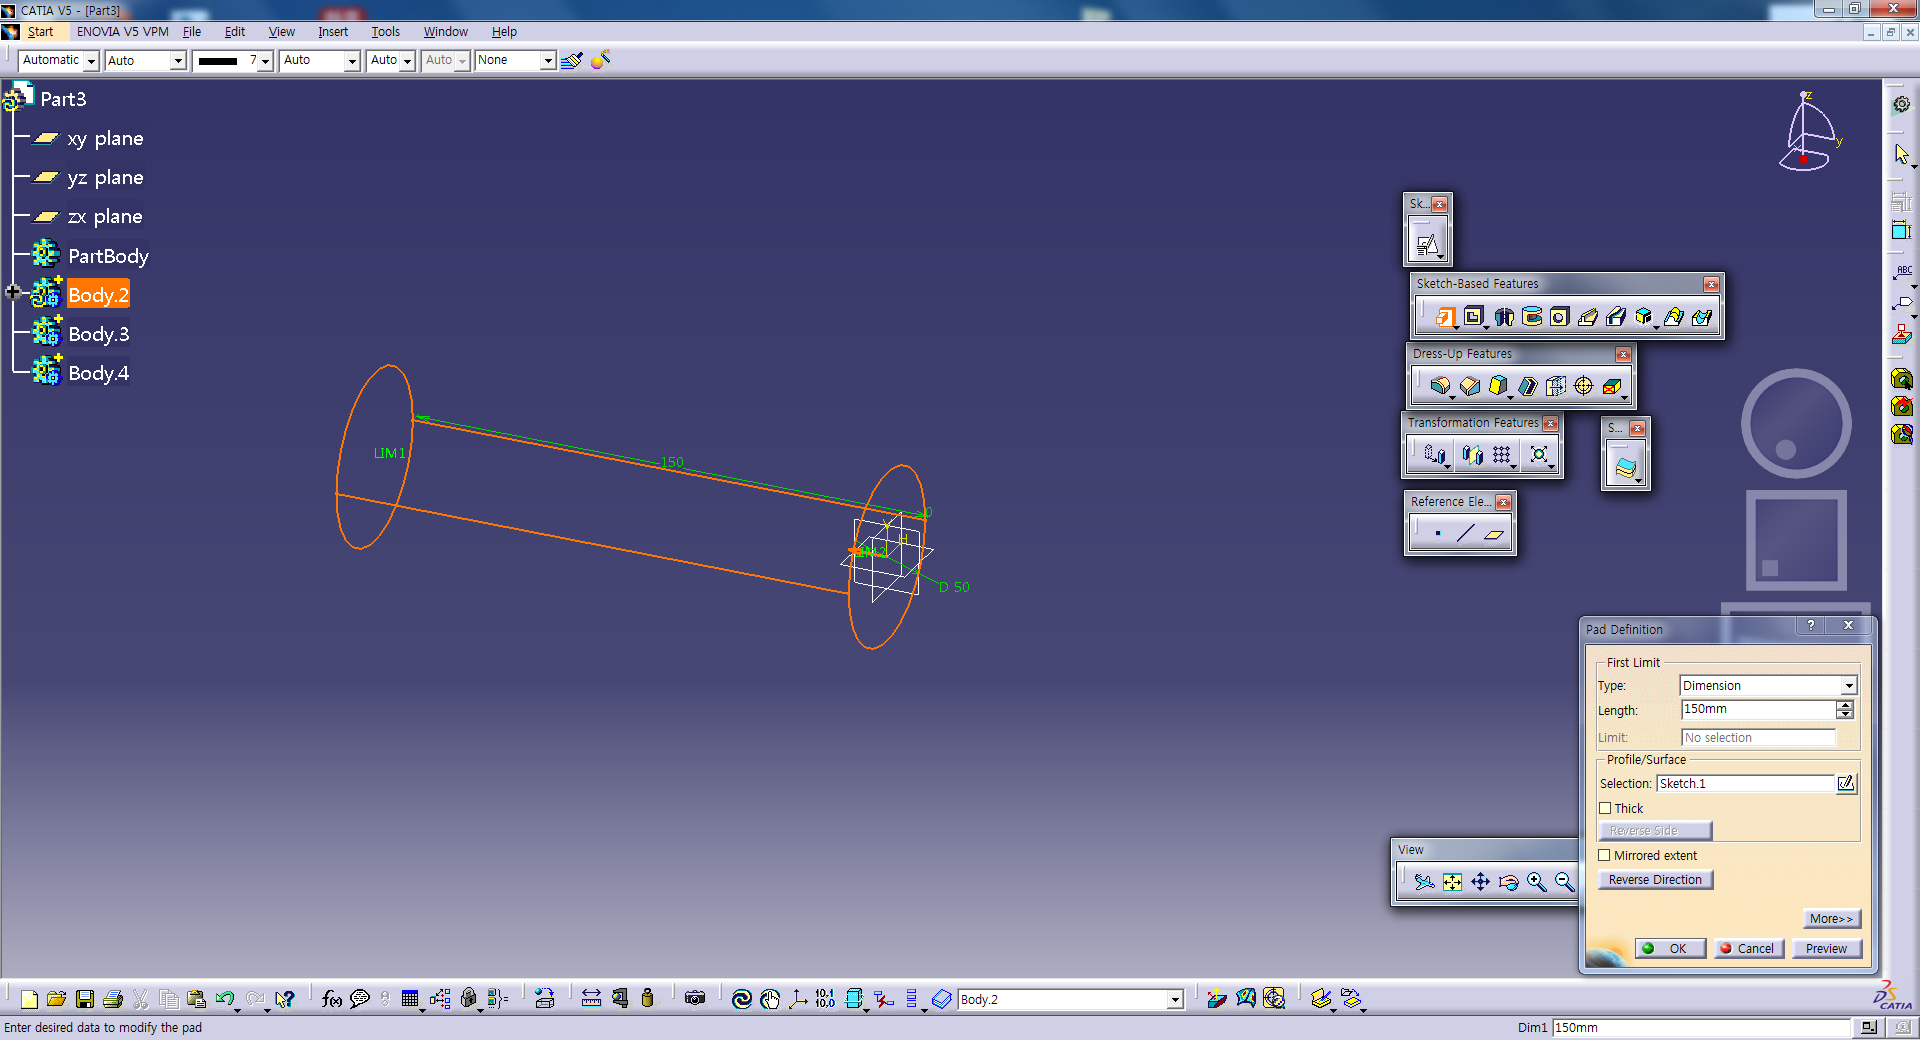
Task: Select the Pad tool in Sketch-Based Features
Action: coord(1445,317)
